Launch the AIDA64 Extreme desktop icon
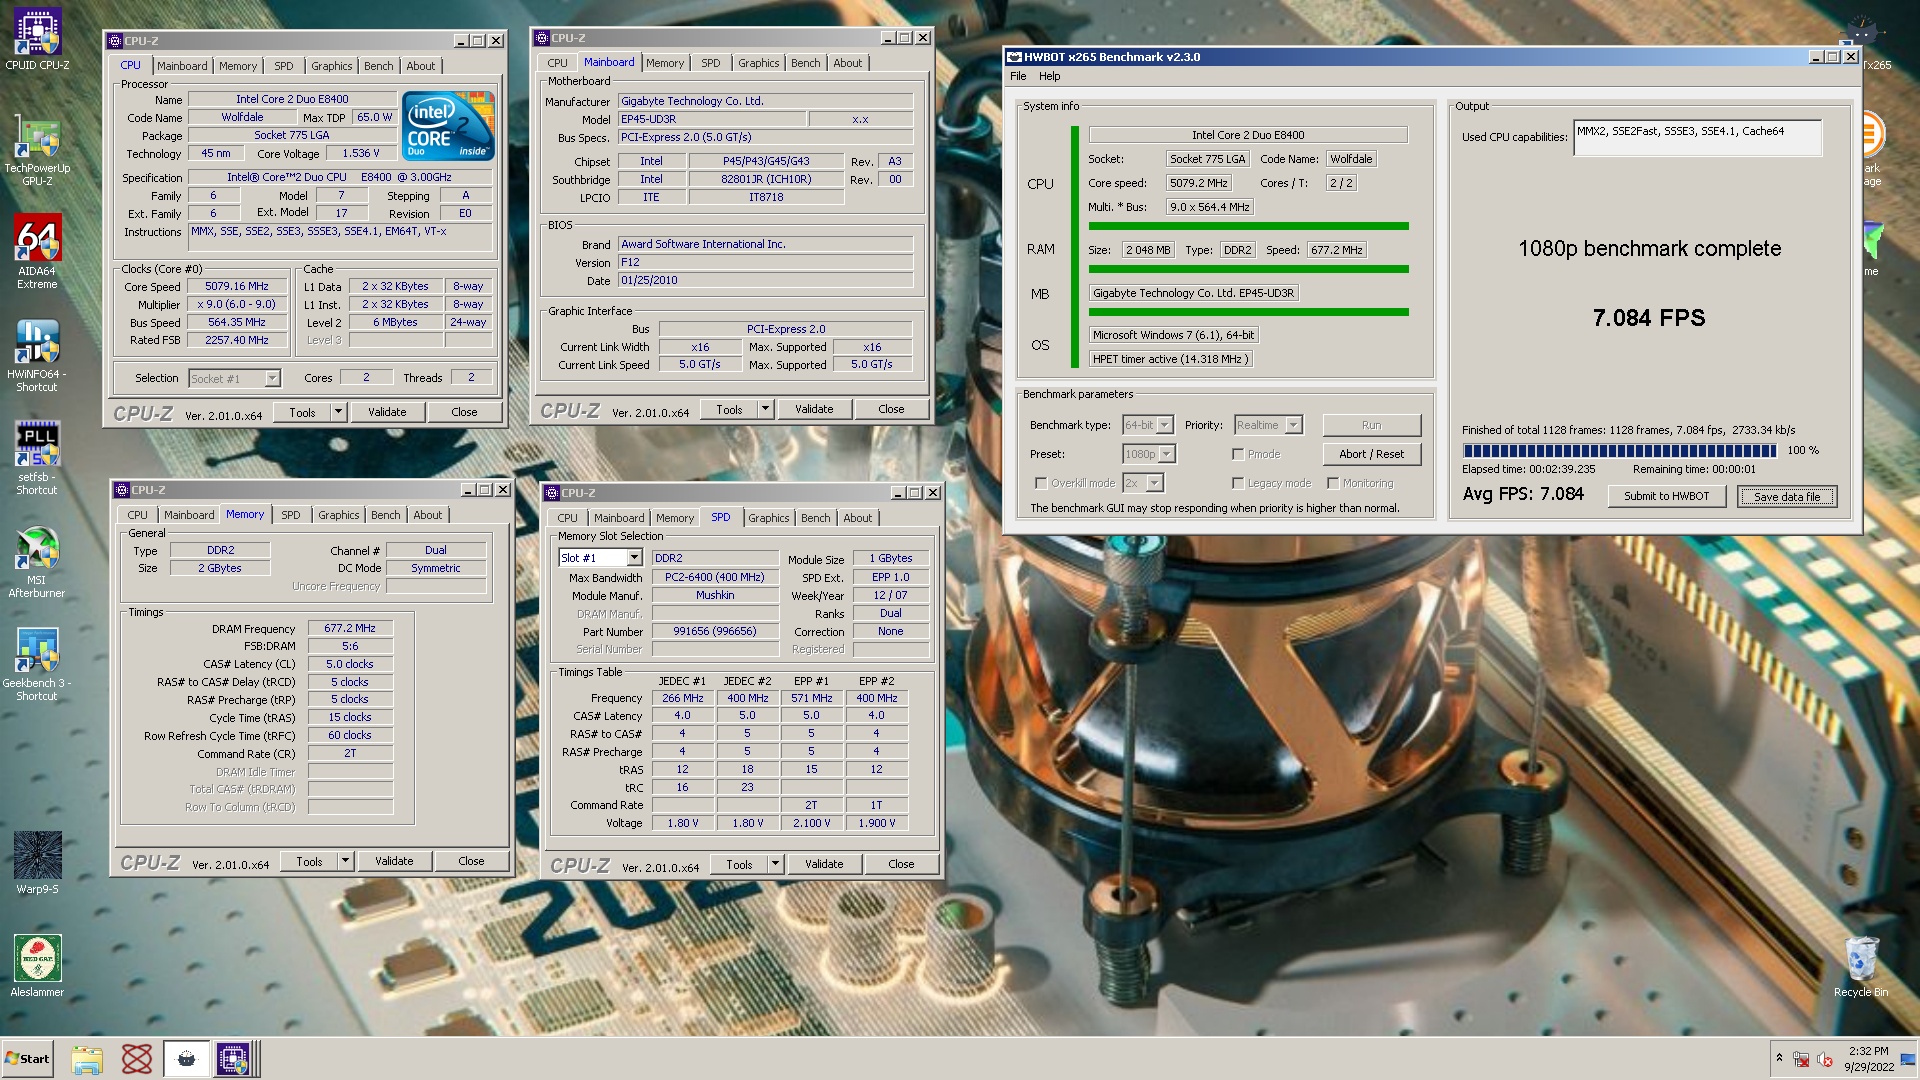This screenshot has height=1080, width=1920. coord(37,251)
